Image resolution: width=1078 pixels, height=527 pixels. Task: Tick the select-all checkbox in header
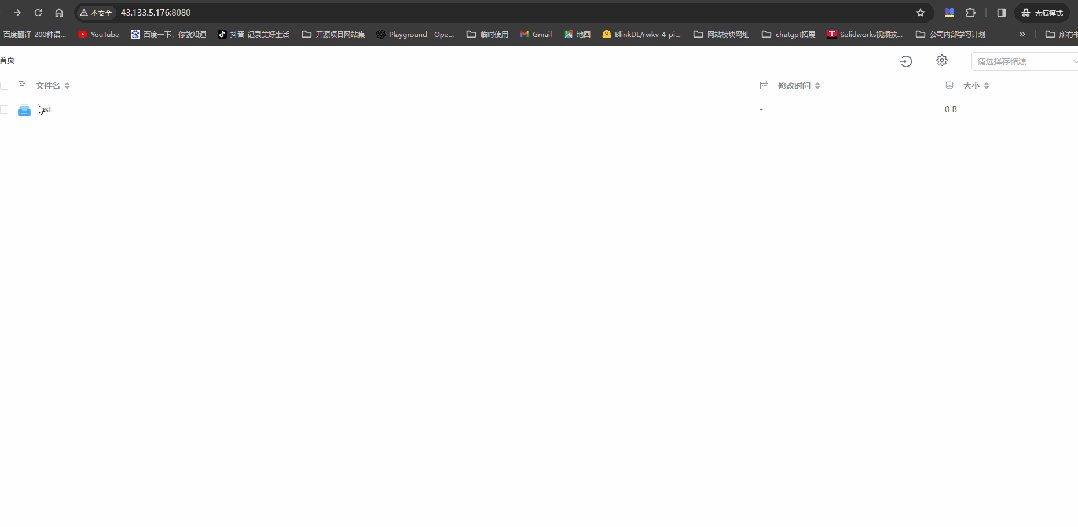[4, 86]
